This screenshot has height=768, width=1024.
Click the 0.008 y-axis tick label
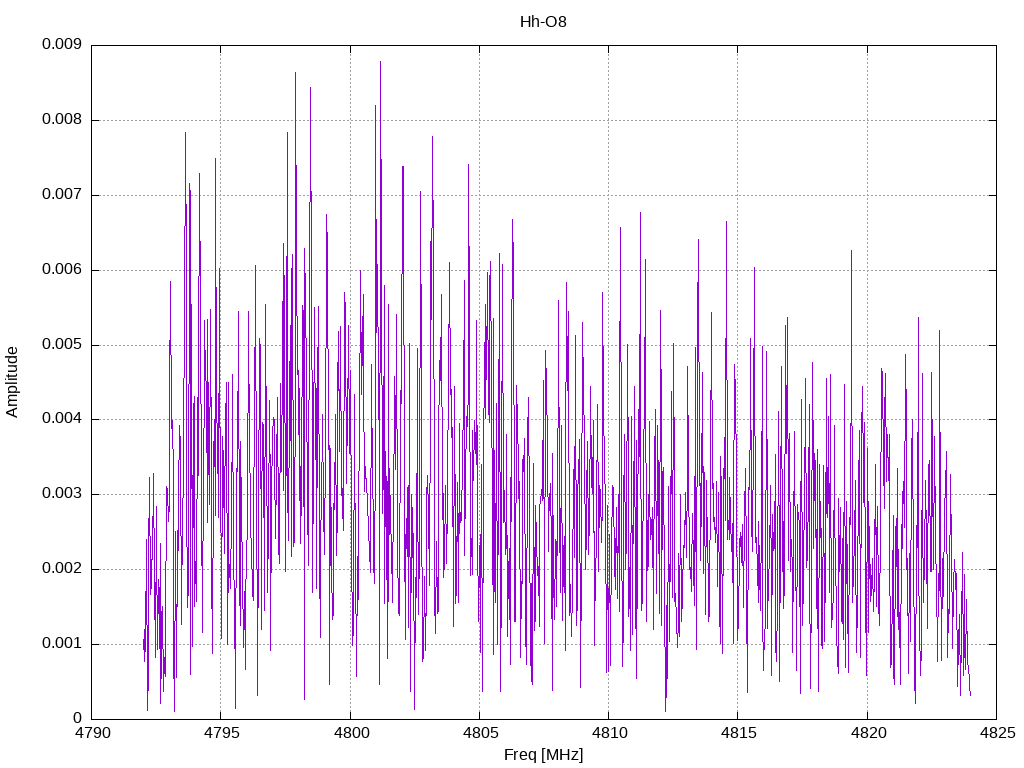pos(62,120)
